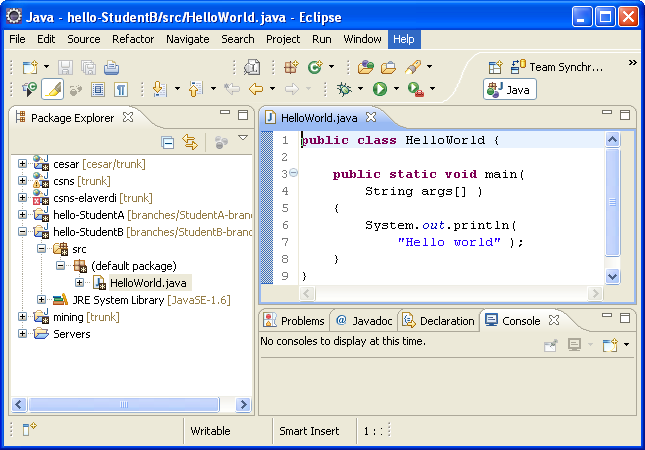This screenshot has width=645, height=450.
Task: Click the Debug bug icon
Action: [345, 89]
